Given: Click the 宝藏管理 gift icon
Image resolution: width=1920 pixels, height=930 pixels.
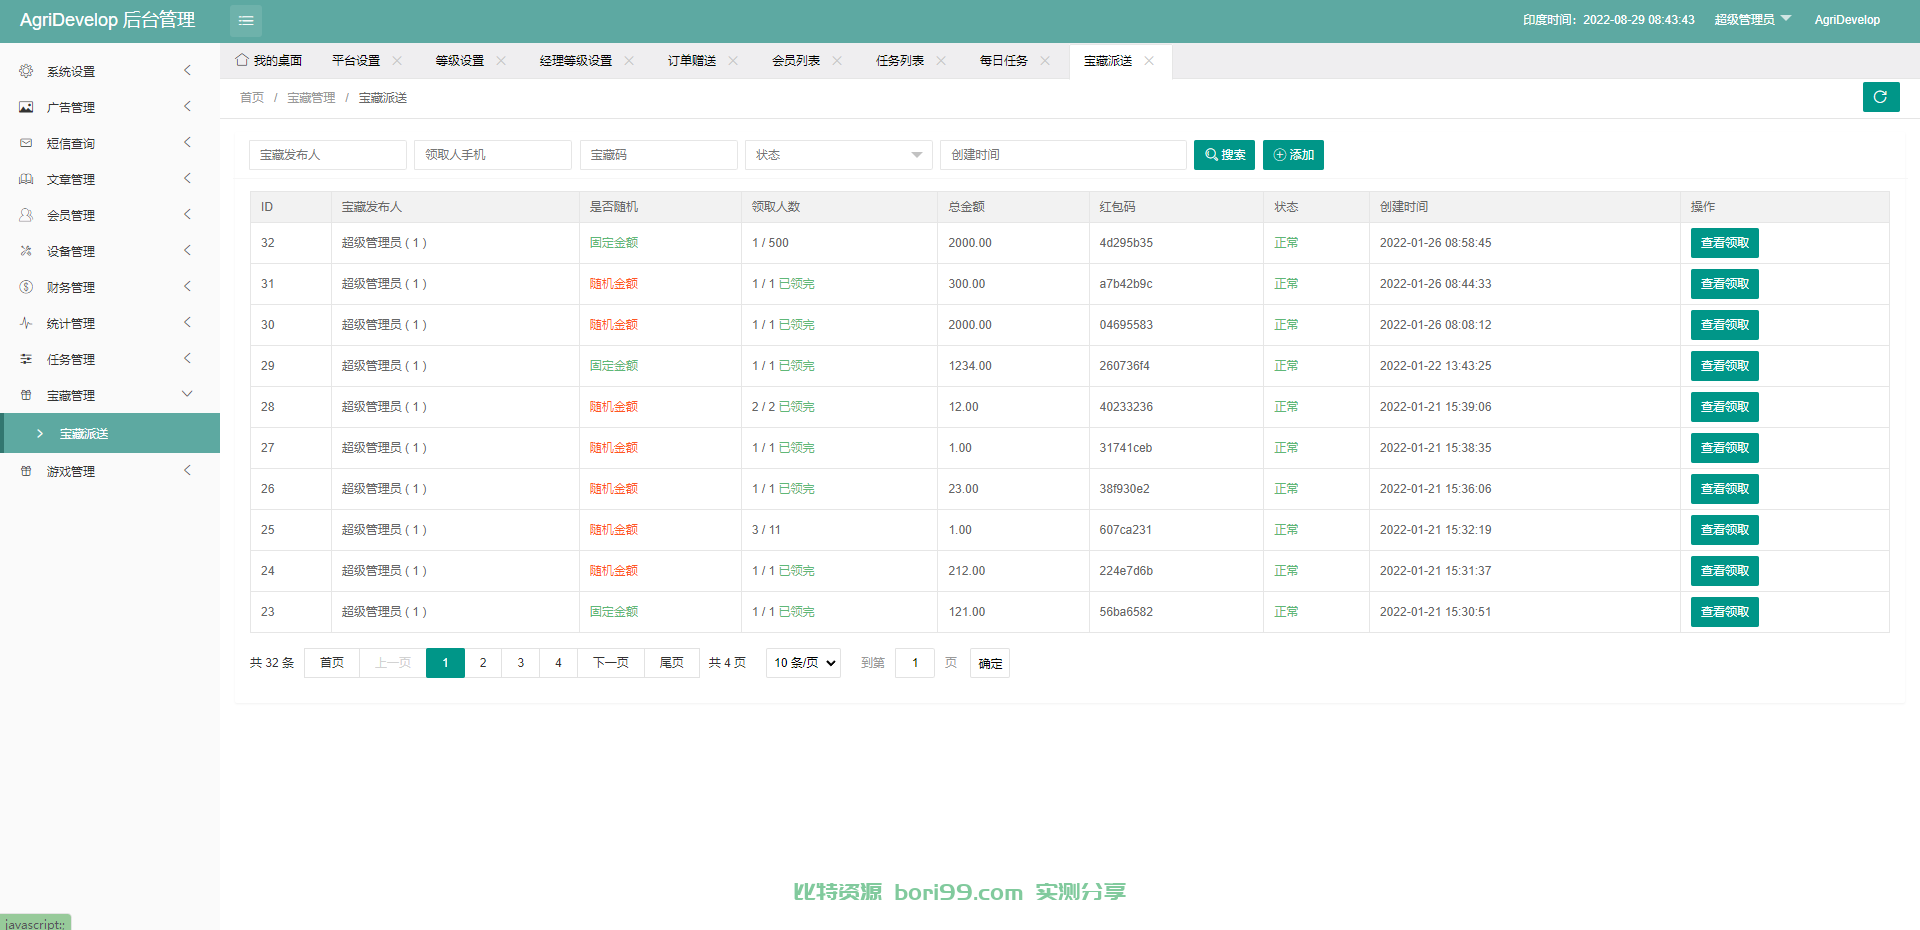Looking at the screenshot, I should (x=26, y=395).
